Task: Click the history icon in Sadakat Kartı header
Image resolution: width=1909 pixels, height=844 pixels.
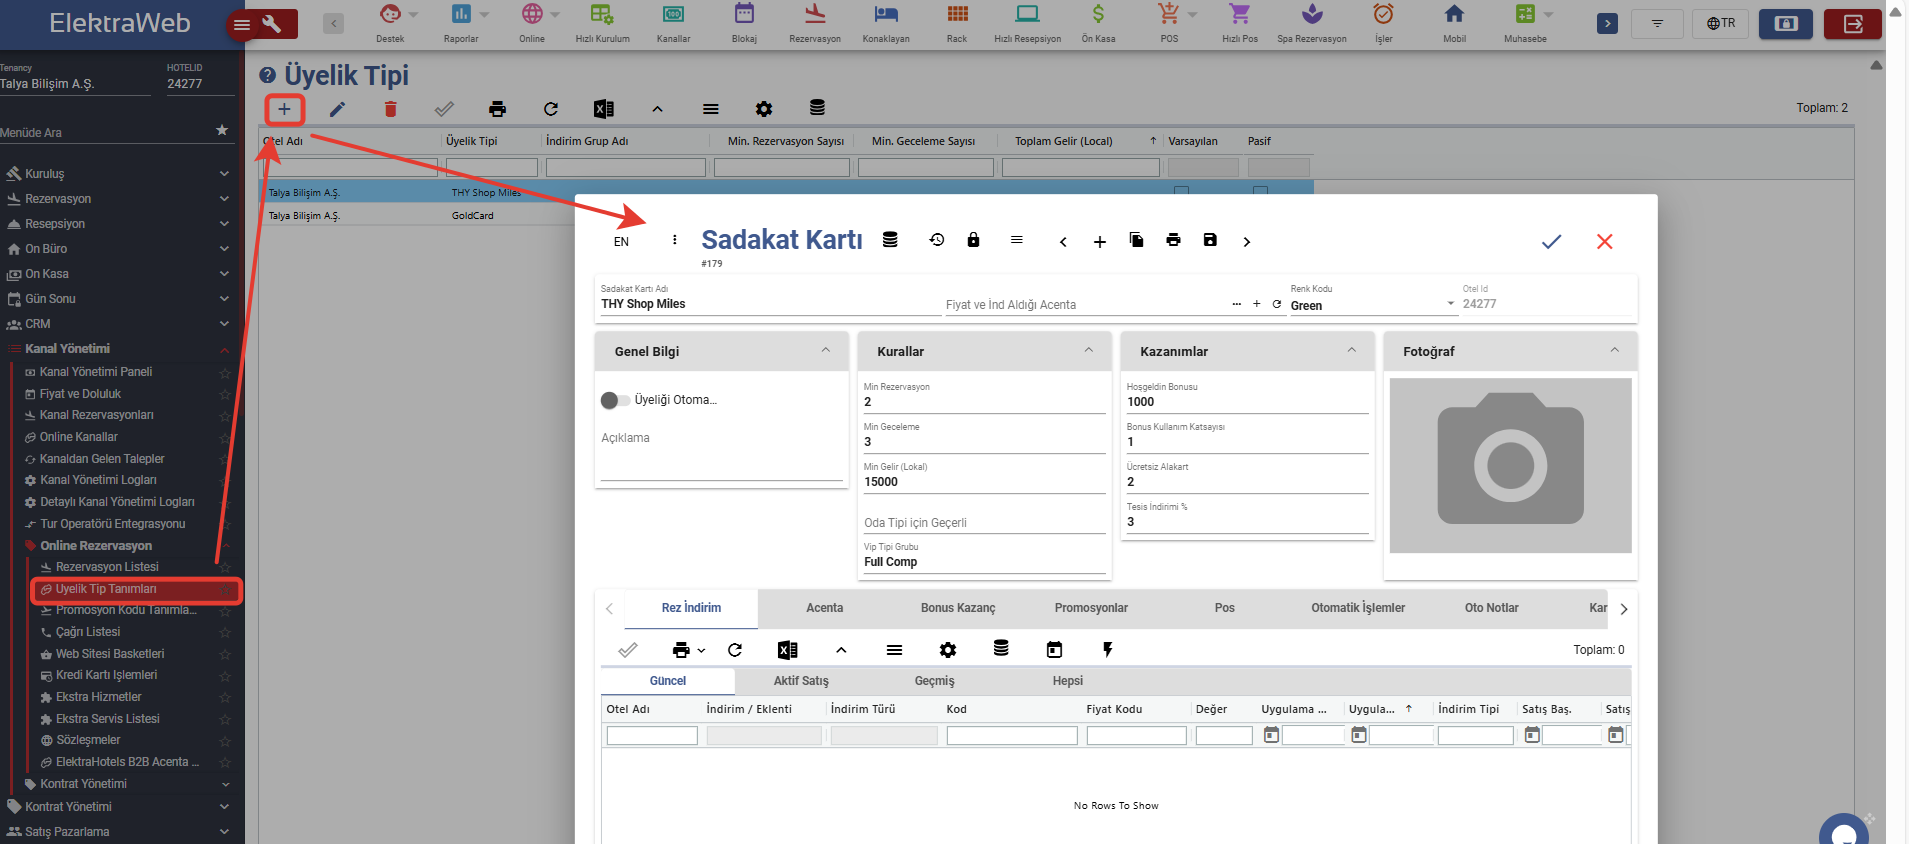Action: coord(936,240)
